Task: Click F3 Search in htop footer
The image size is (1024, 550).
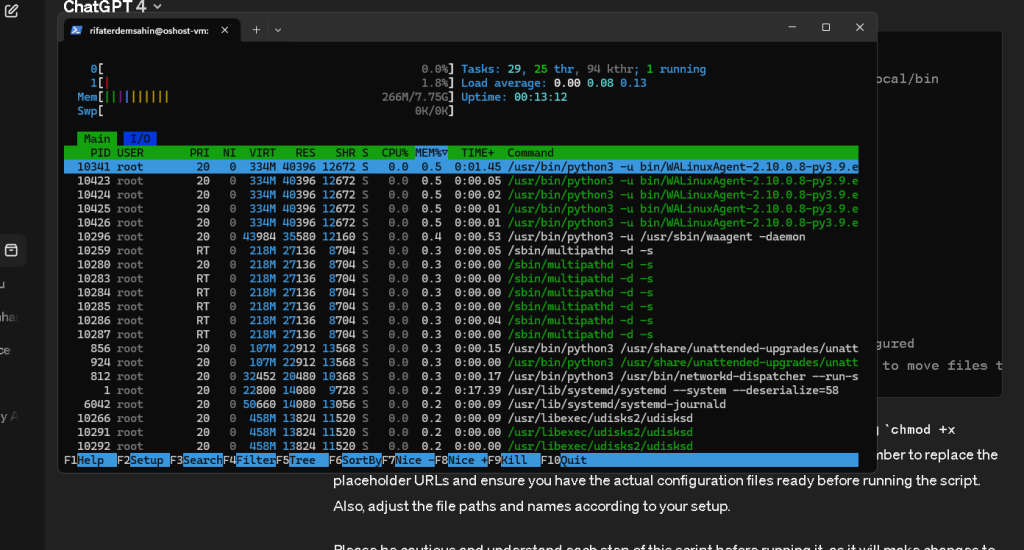Action: 196,460
